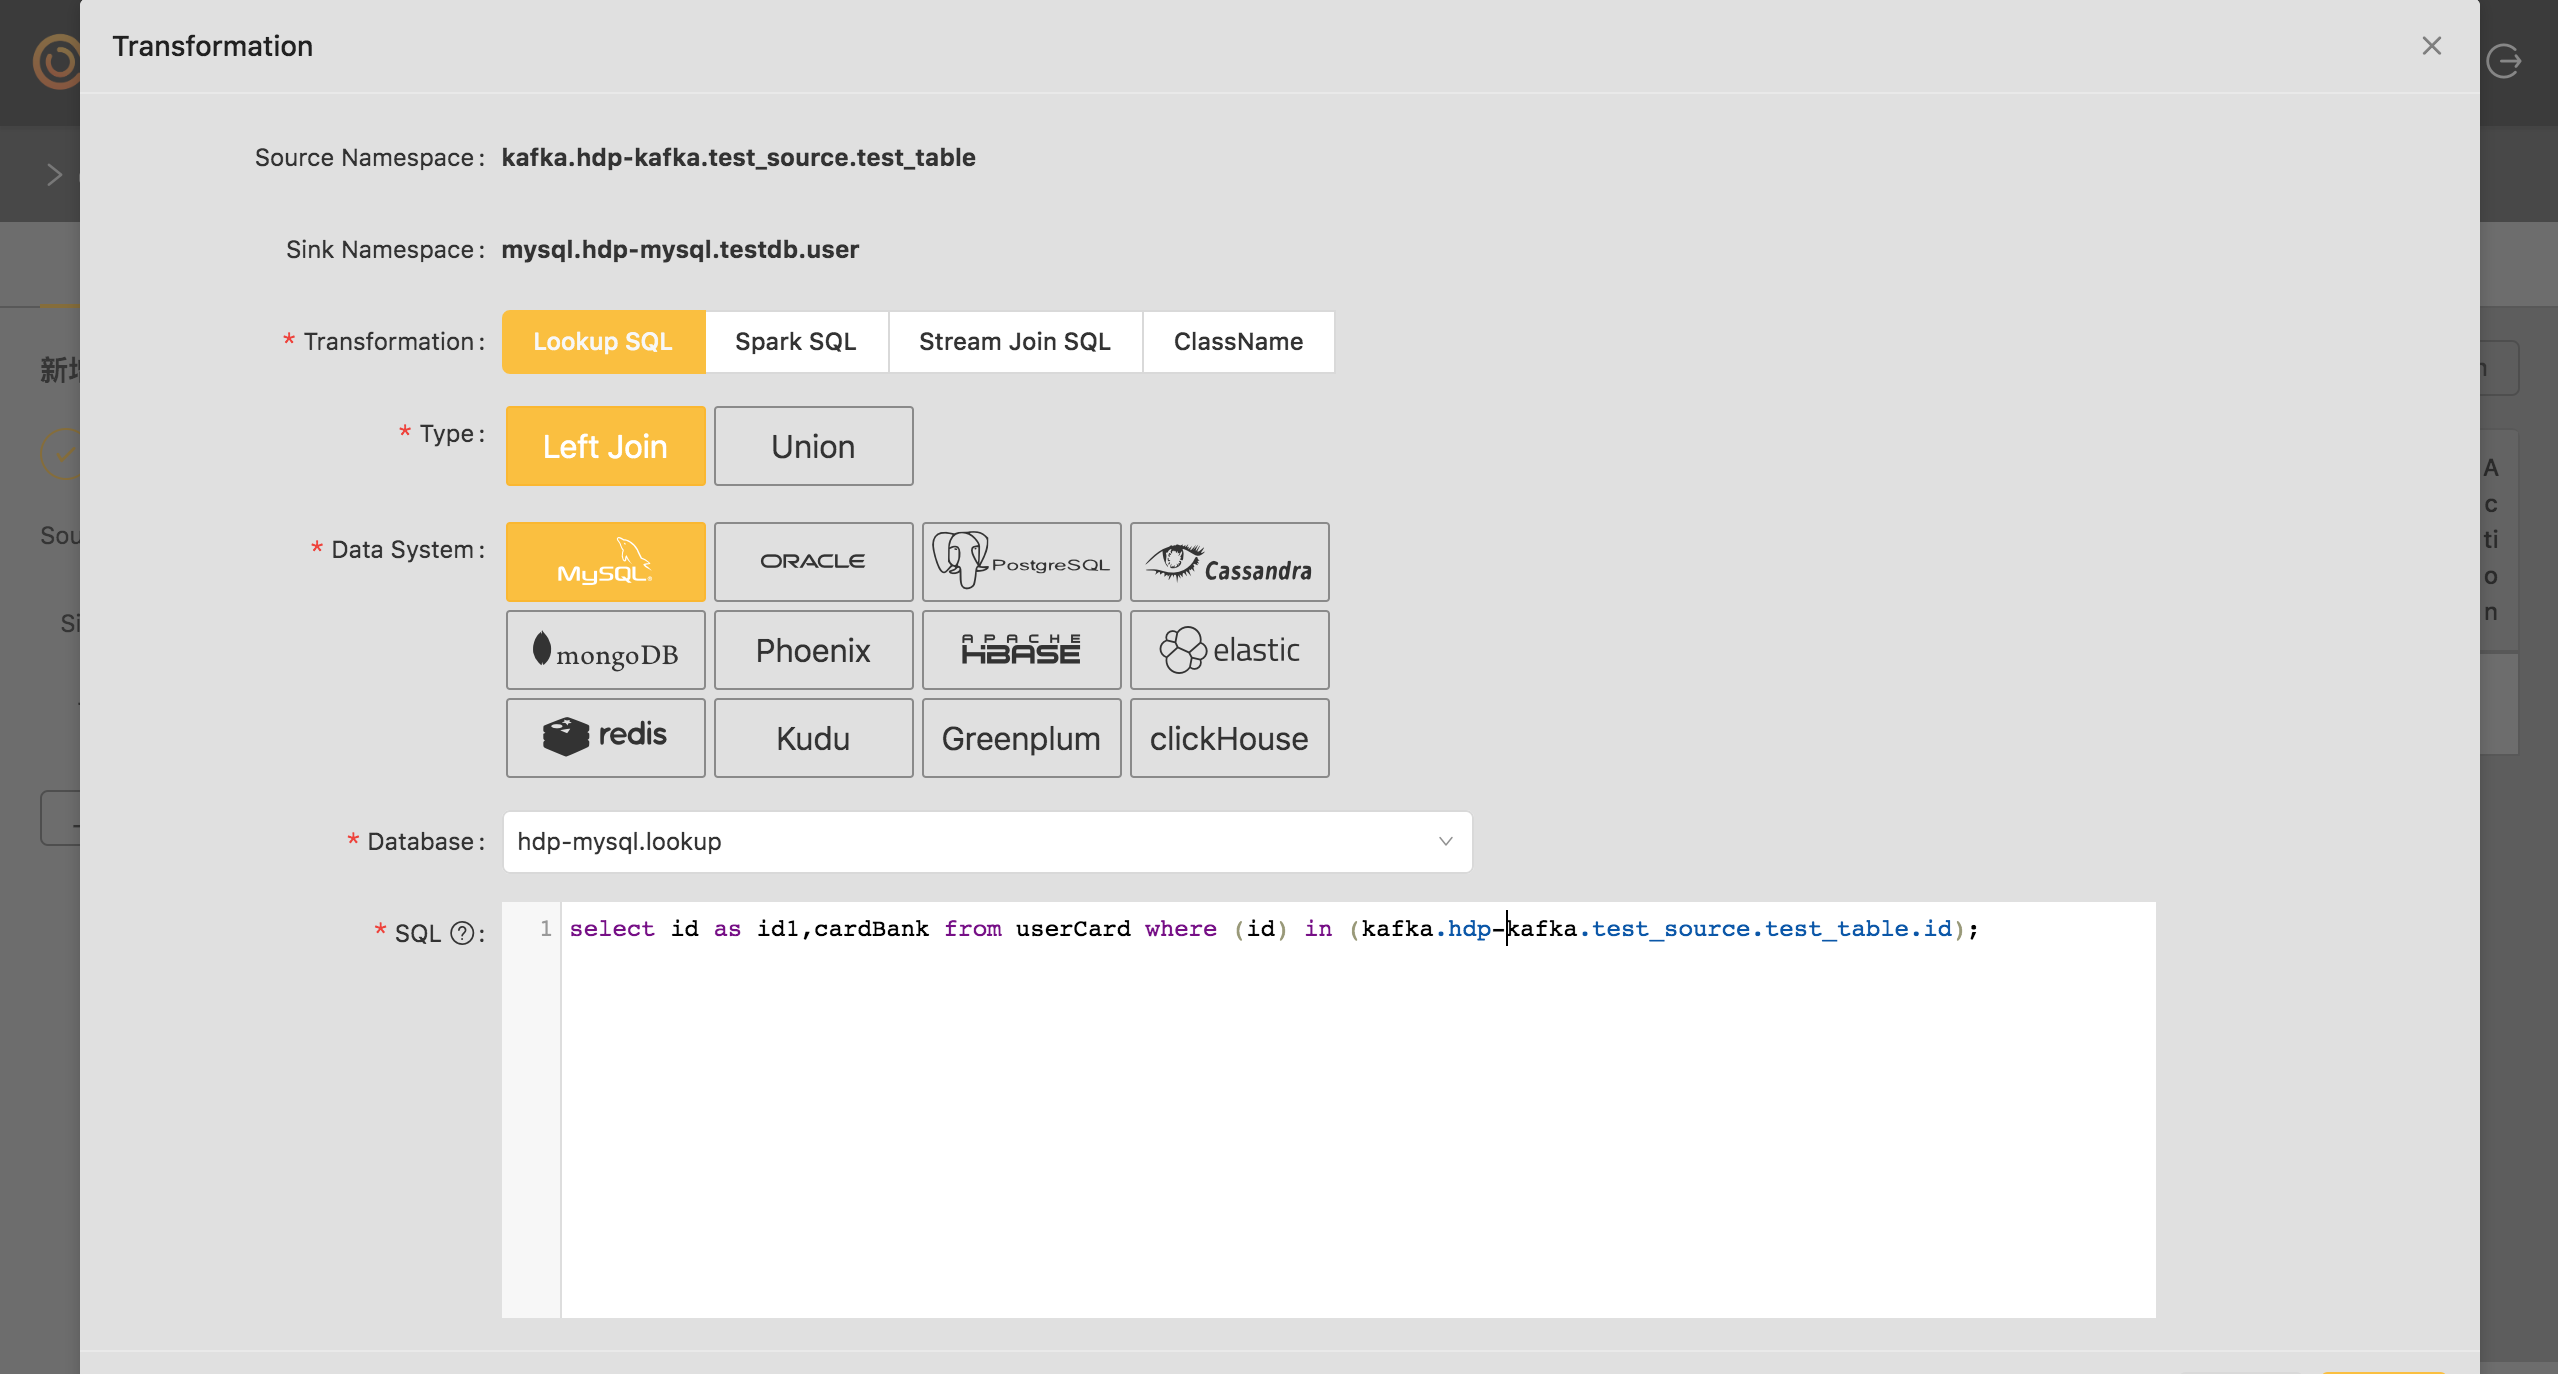Switch type to Union
The height and width of the screenshot is (1374, 2558).
pyautogui.click(x=813, y=446)
